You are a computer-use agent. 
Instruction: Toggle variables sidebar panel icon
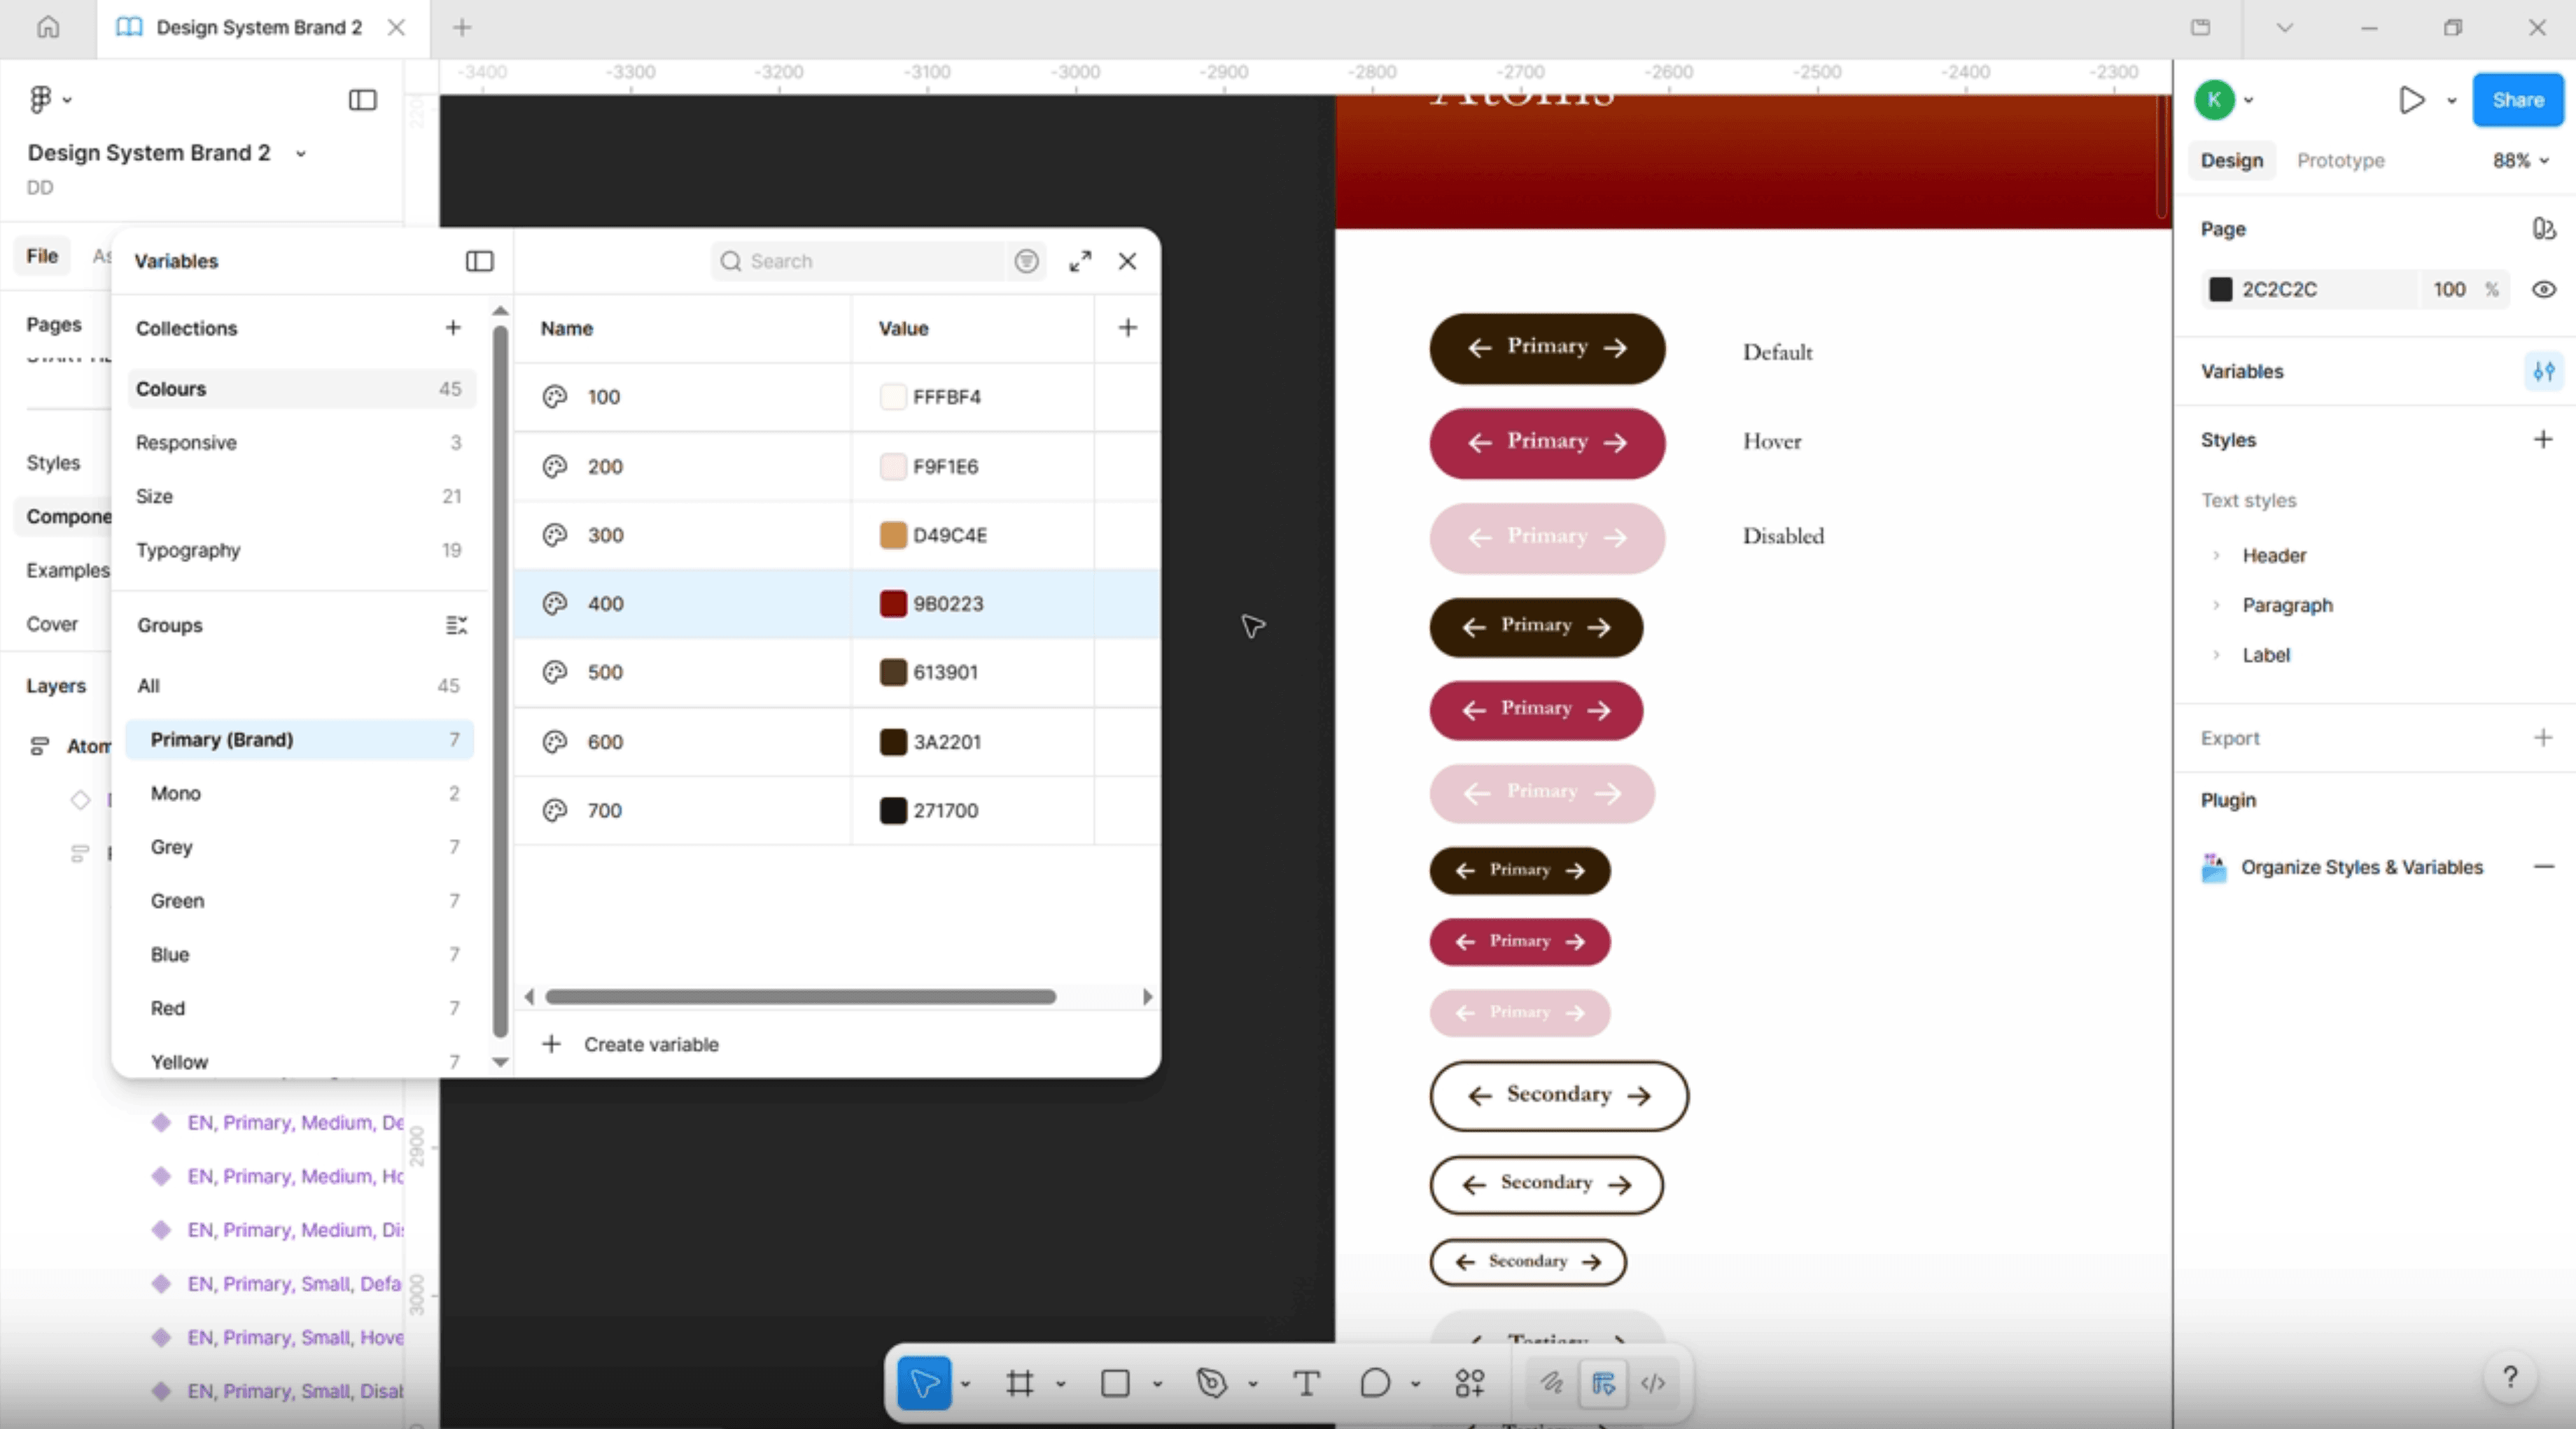[x=479, y=261]
